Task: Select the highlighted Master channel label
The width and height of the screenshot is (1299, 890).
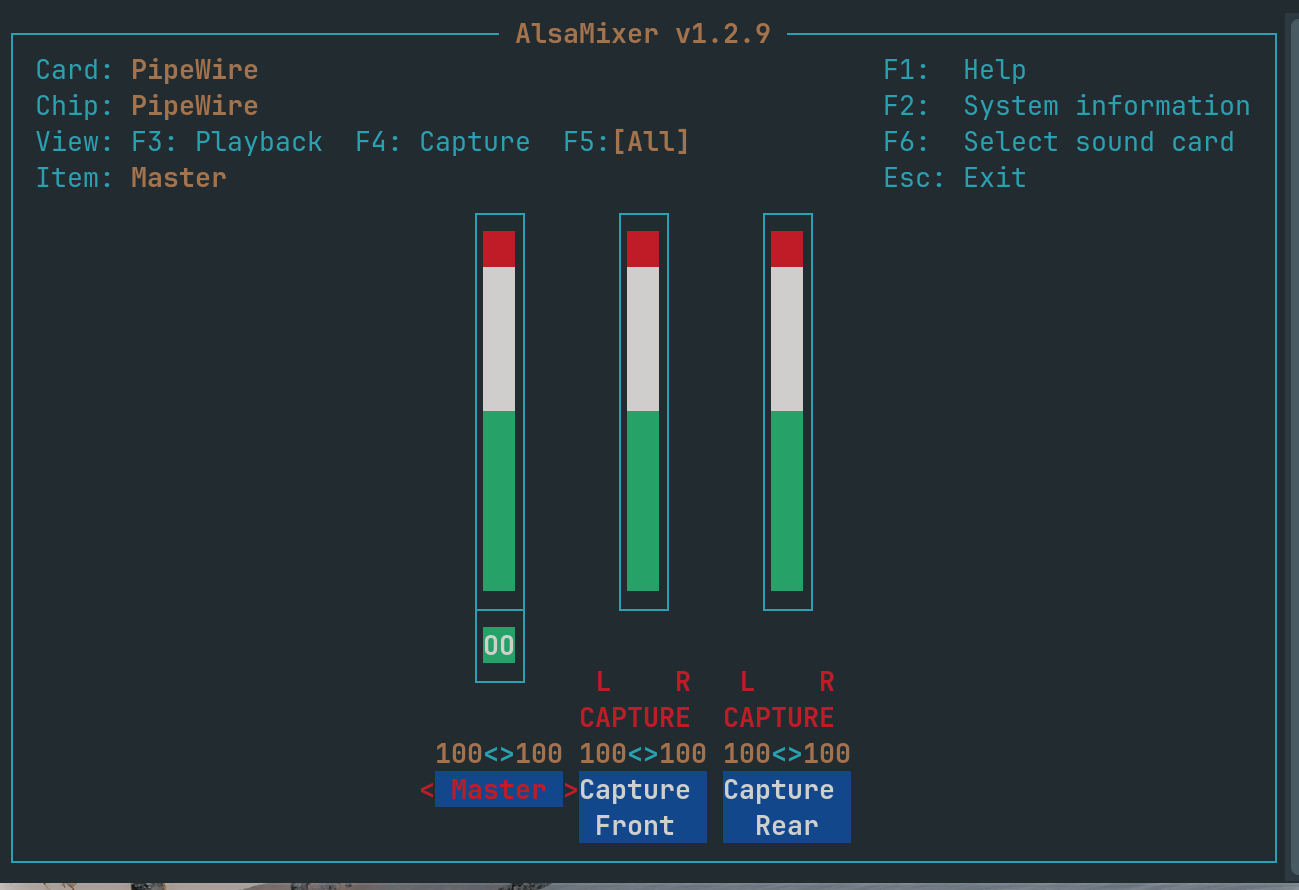Action: click(499, 789)
